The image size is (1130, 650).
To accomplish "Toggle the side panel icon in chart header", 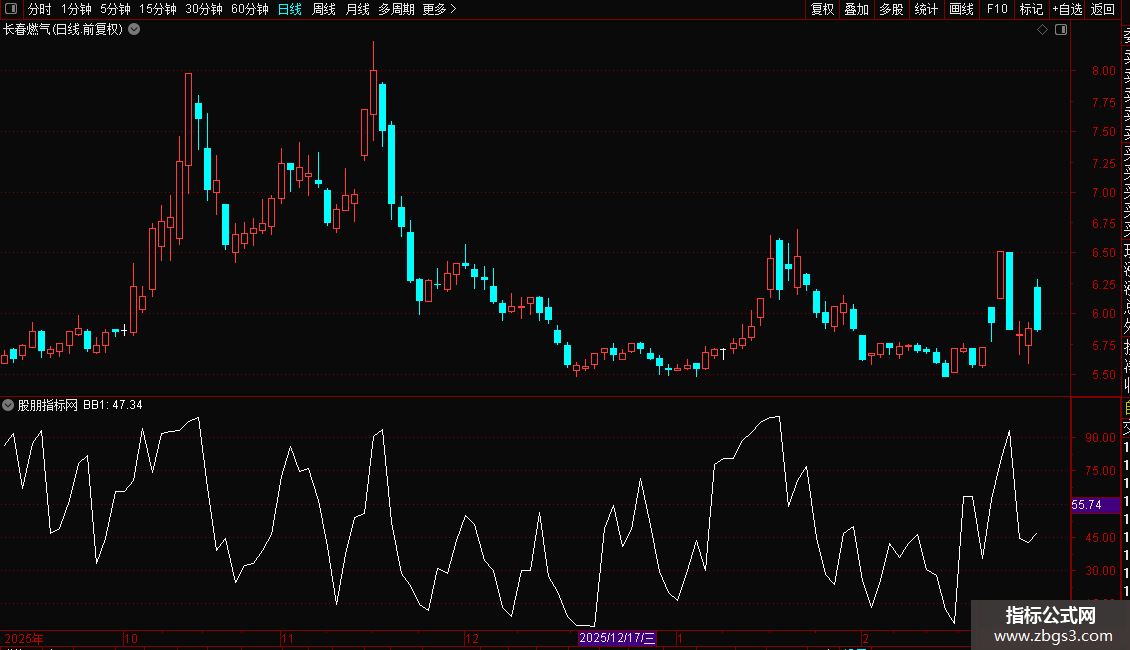I will point(1061,30).
